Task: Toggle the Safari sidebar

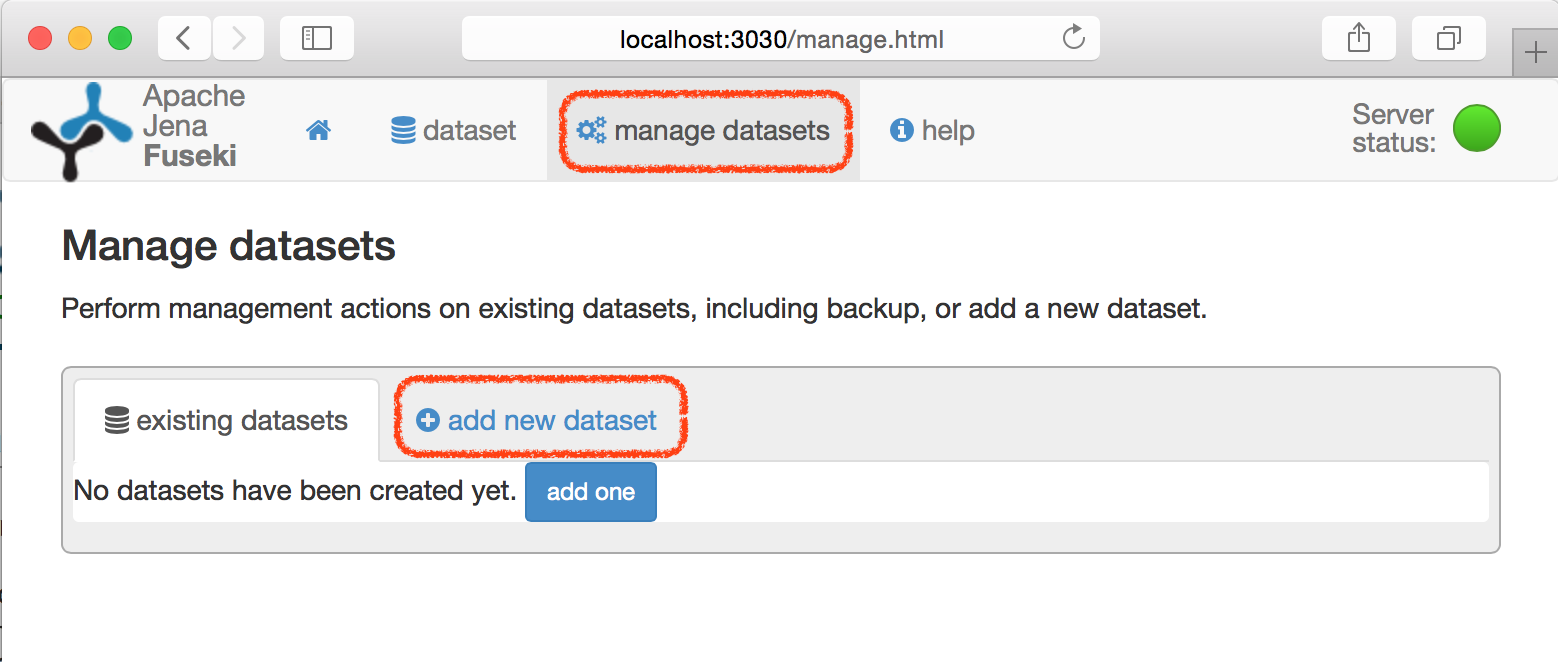Action: tap(316, 37)
